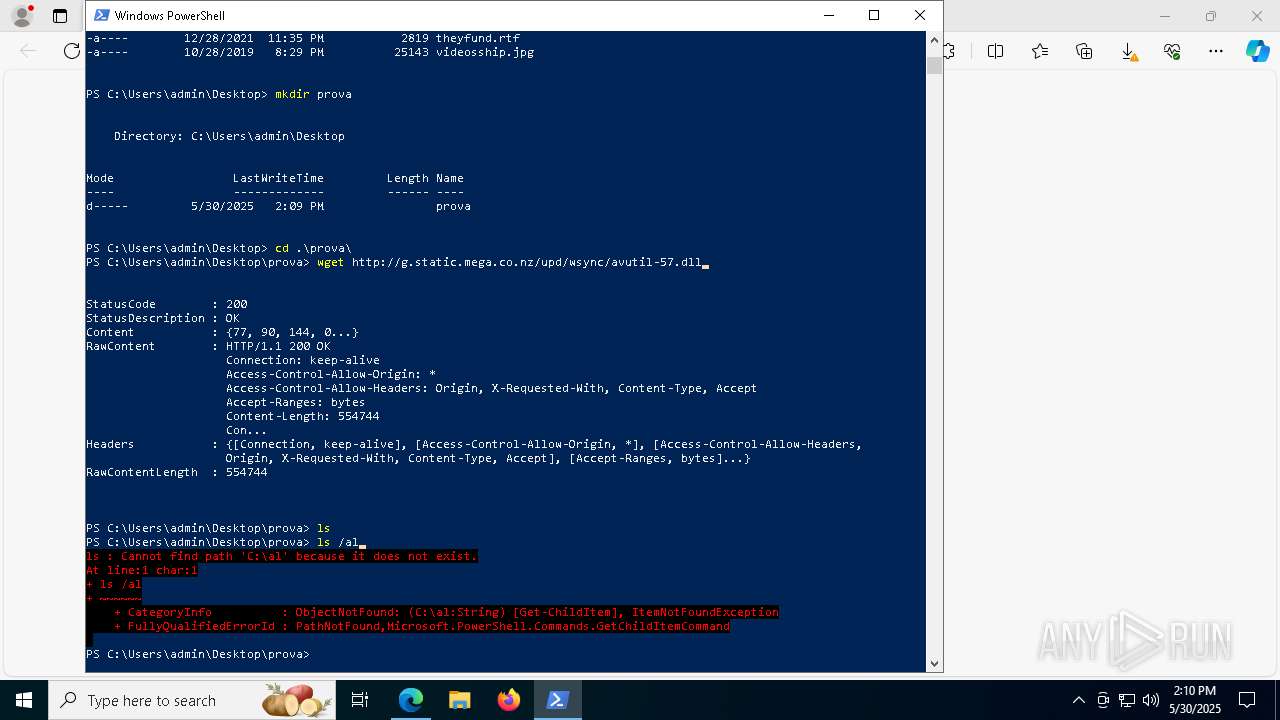Open Edge collections icon

point(1084,51)
